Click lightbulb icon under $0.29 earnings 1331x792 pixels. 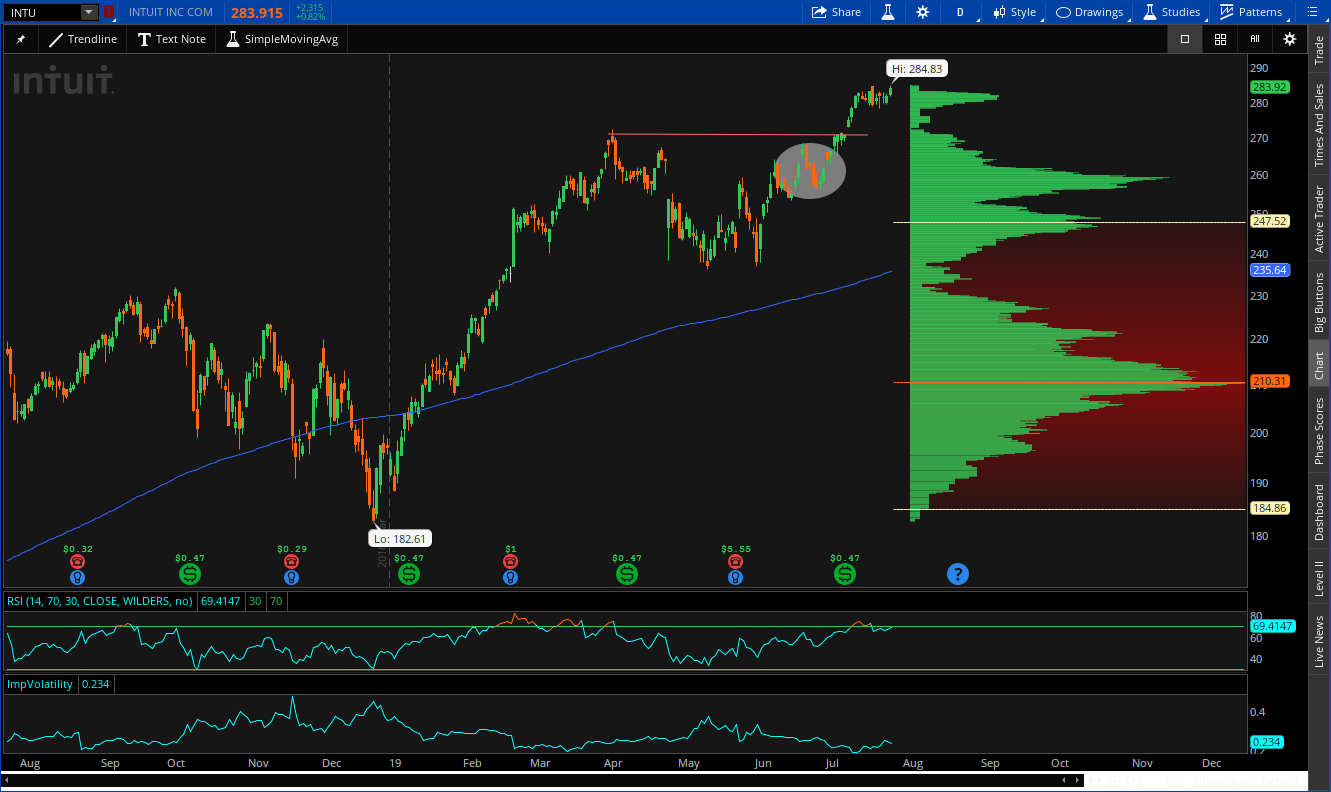point(291,577)
